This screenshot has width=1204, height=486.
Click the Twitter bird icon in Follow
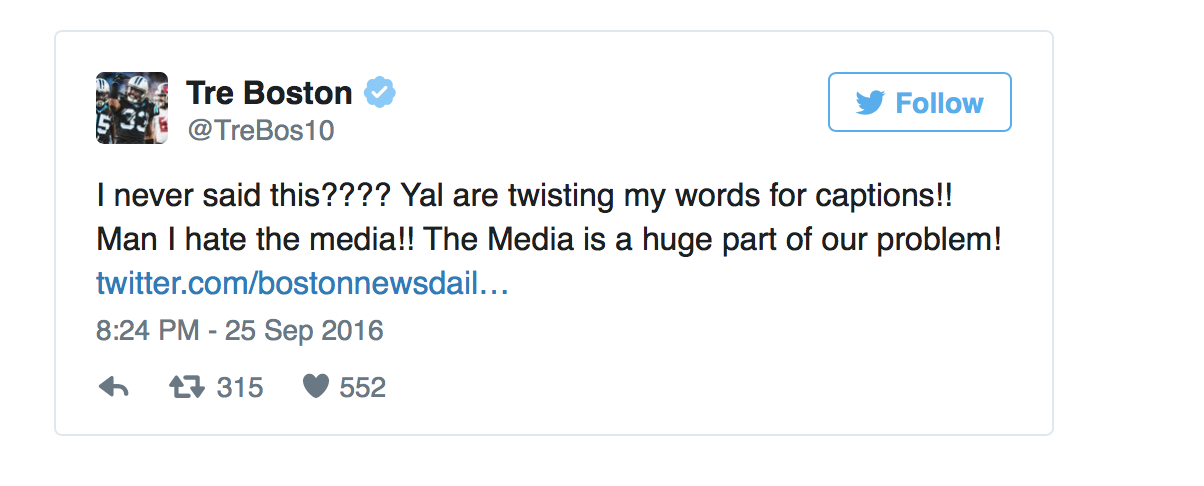[x=870, y=103]
